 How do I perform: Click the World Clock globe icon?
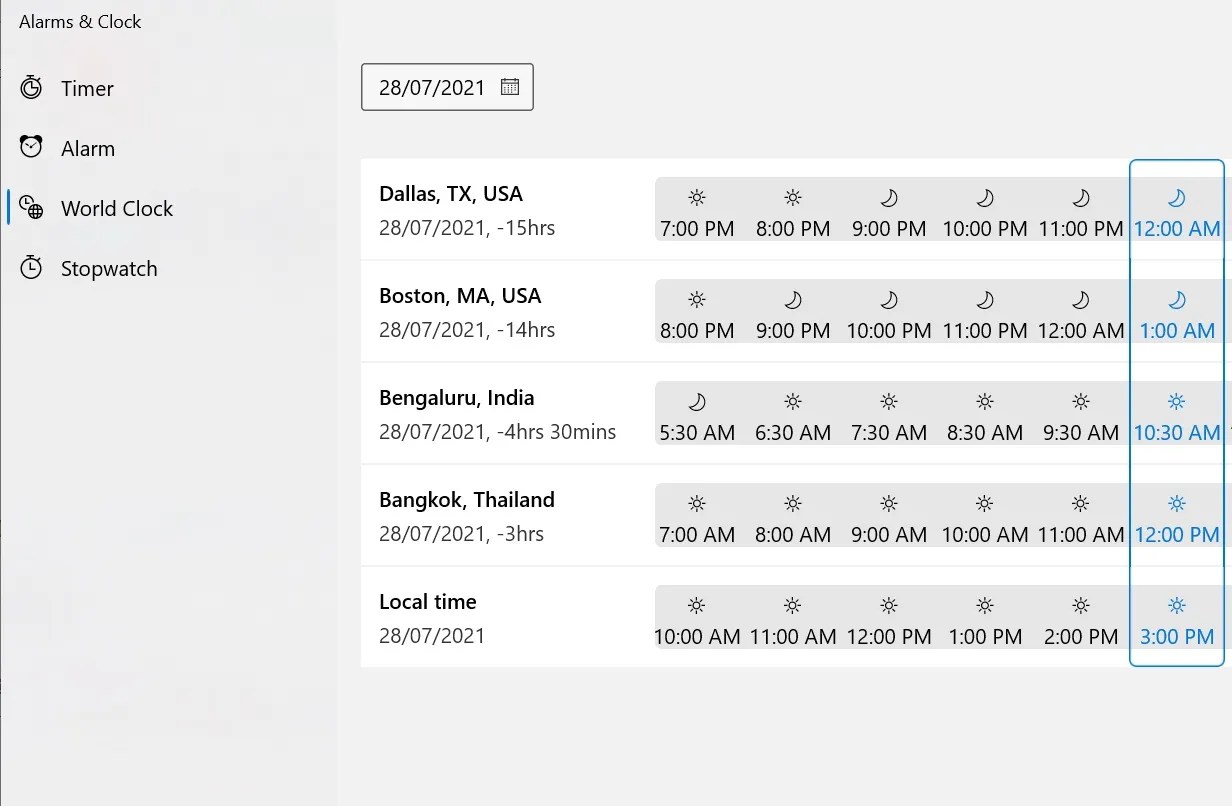[33, 208]
